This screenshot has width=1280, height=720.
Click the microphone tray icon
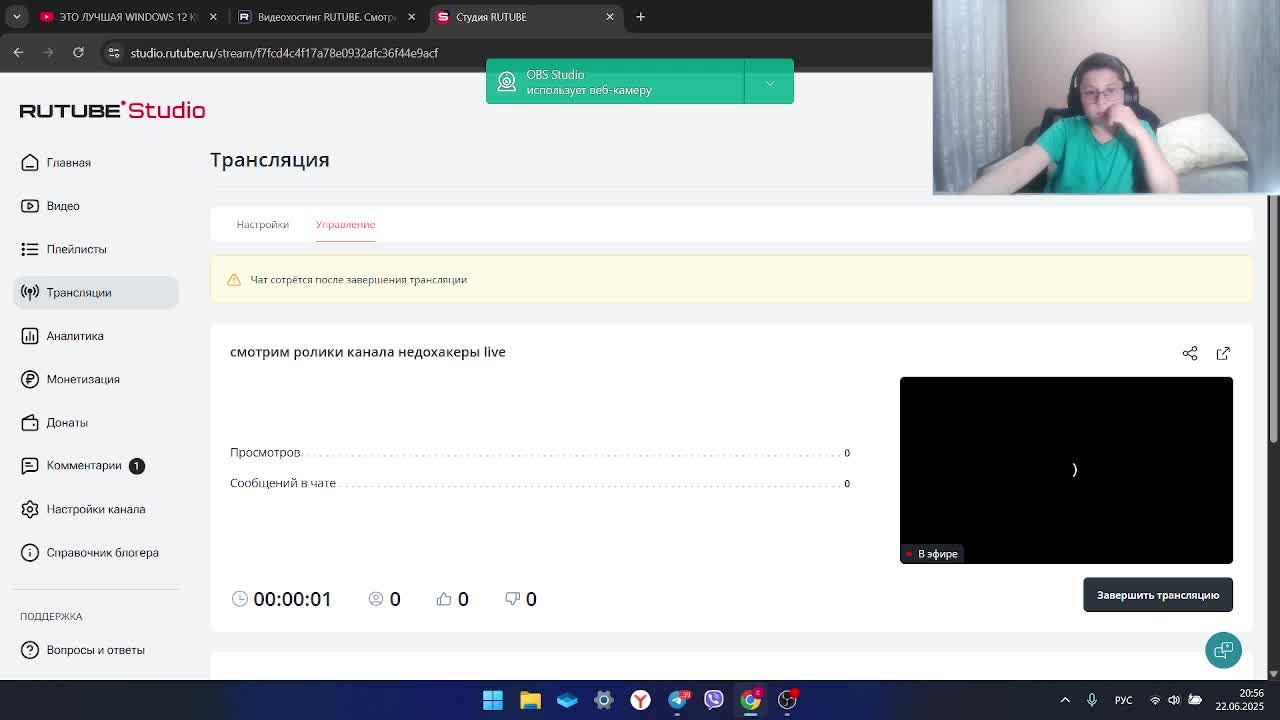1092,700
